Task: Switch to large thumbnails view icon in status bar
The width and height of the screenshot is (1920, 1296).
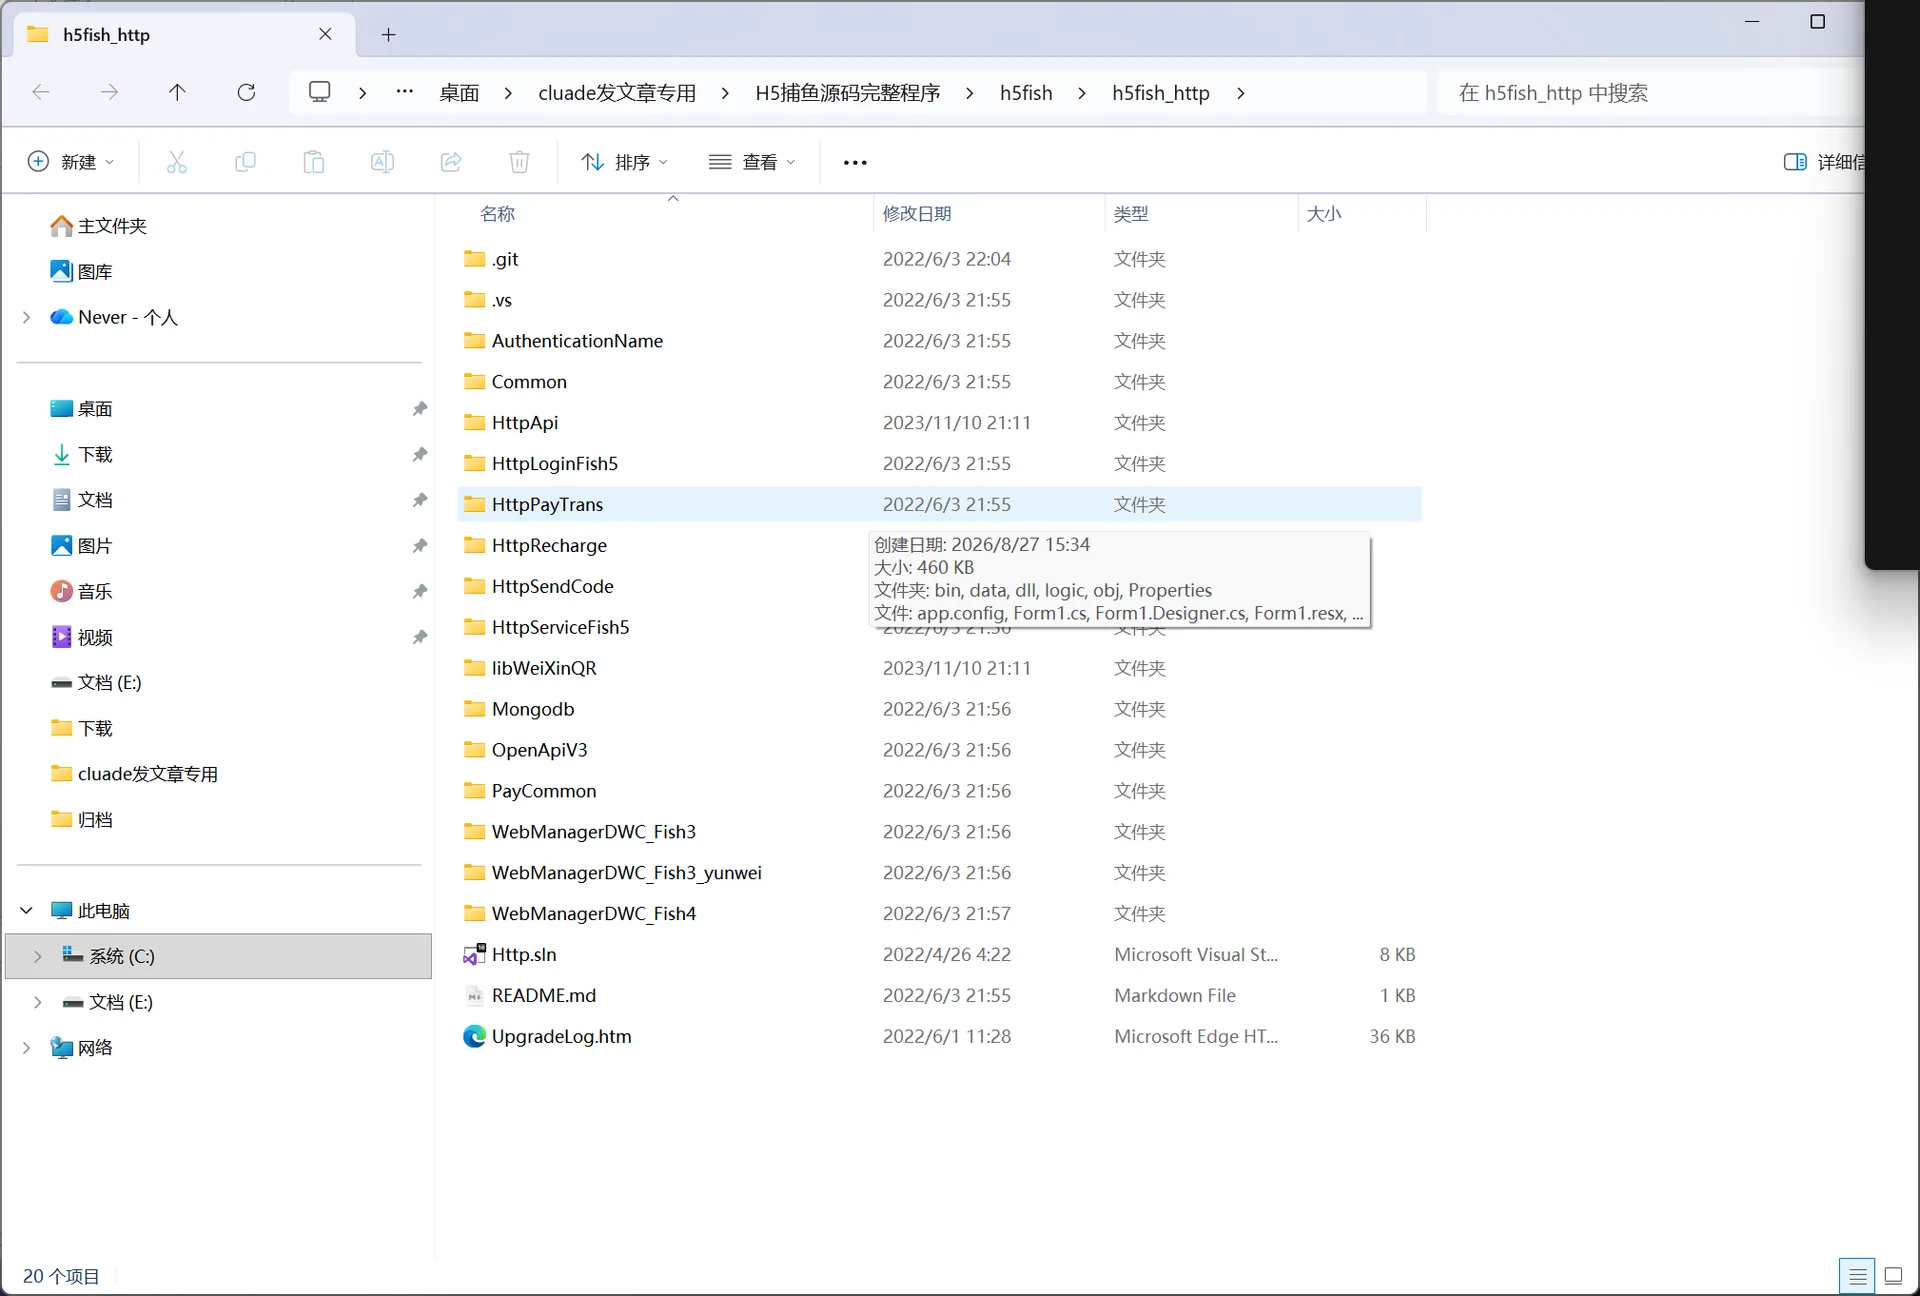Action: click(1893, 1276)
